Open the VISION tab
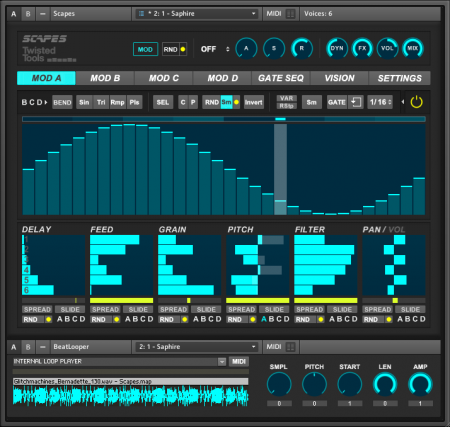 (x=339, y=78)
